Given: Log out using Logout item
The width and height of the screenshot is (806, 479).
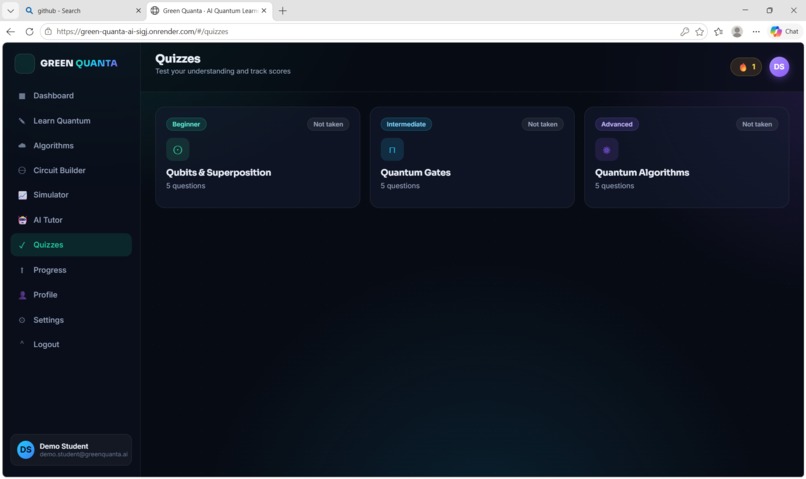Looking at the screenshot, I should 71,344.
